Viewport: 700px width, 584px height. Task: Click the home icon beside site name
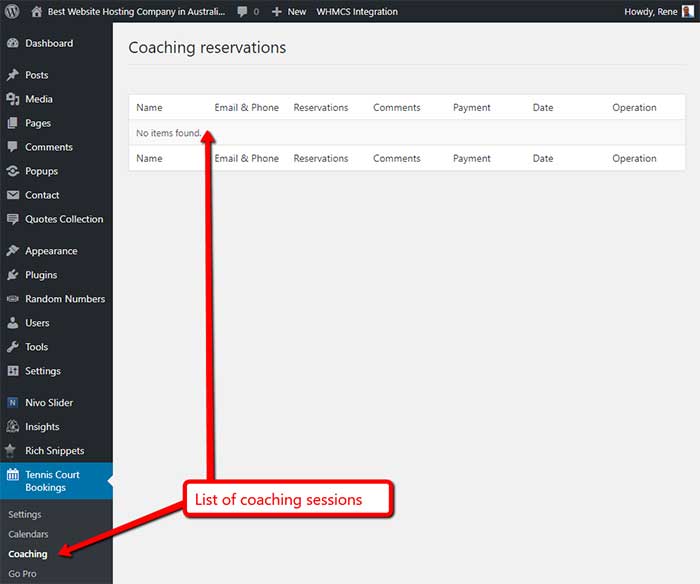point(37,12)
